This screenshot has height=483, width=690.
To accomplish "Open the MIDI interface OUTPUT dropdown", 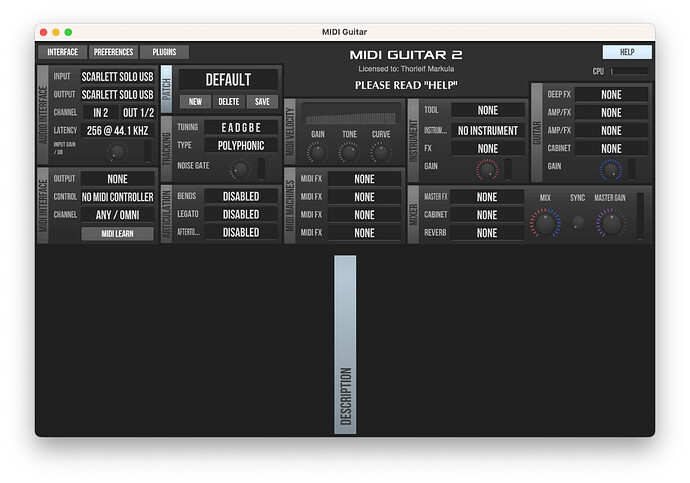I will coord(117,179).
